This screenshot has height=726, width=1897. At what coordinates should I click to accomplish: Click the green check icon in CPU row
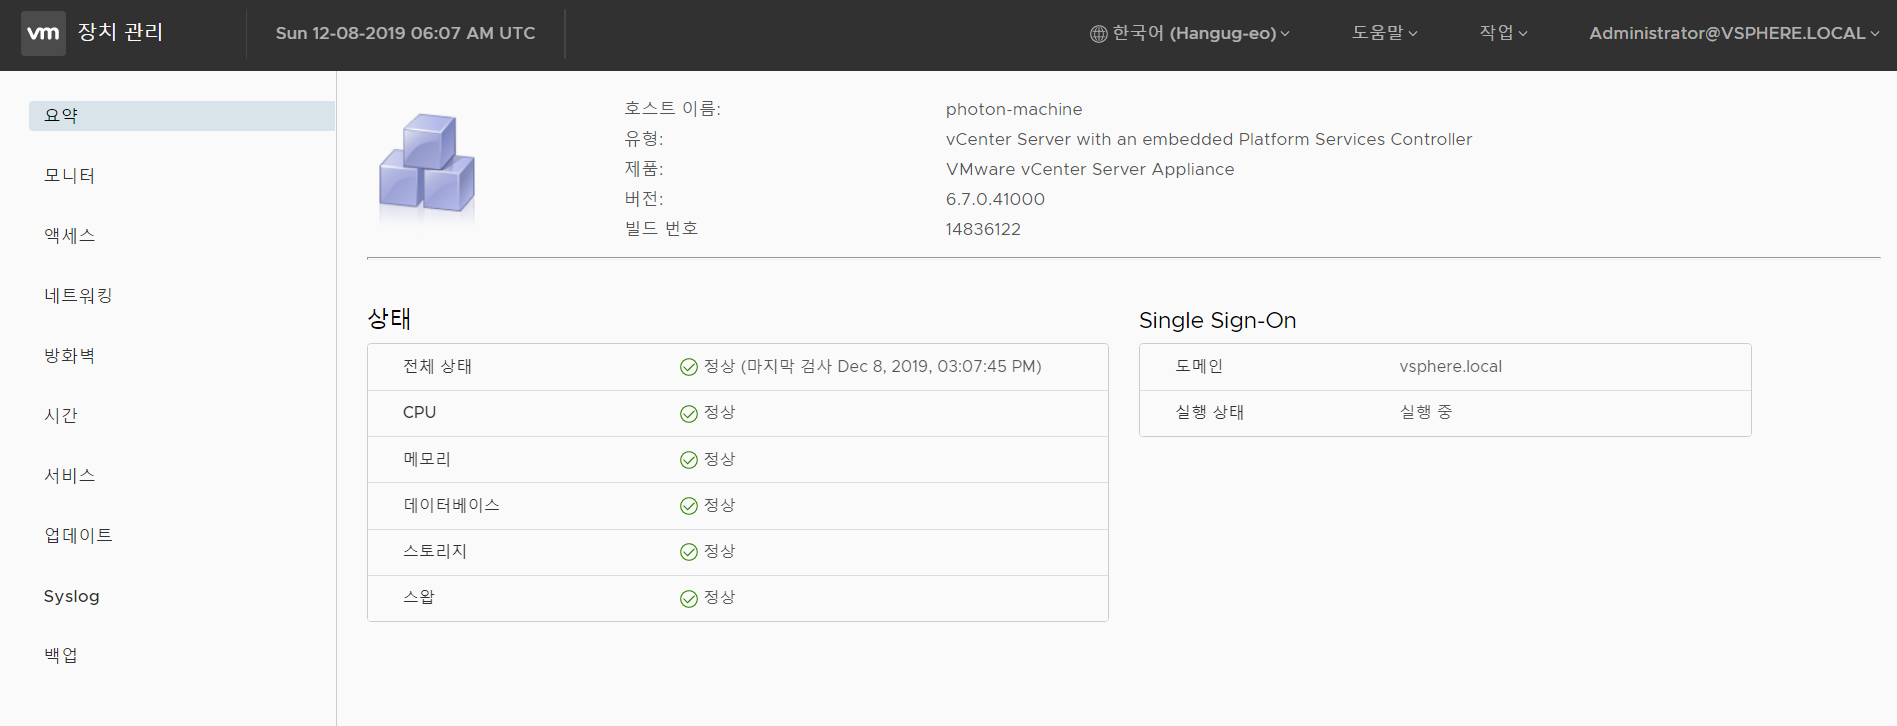689,414
